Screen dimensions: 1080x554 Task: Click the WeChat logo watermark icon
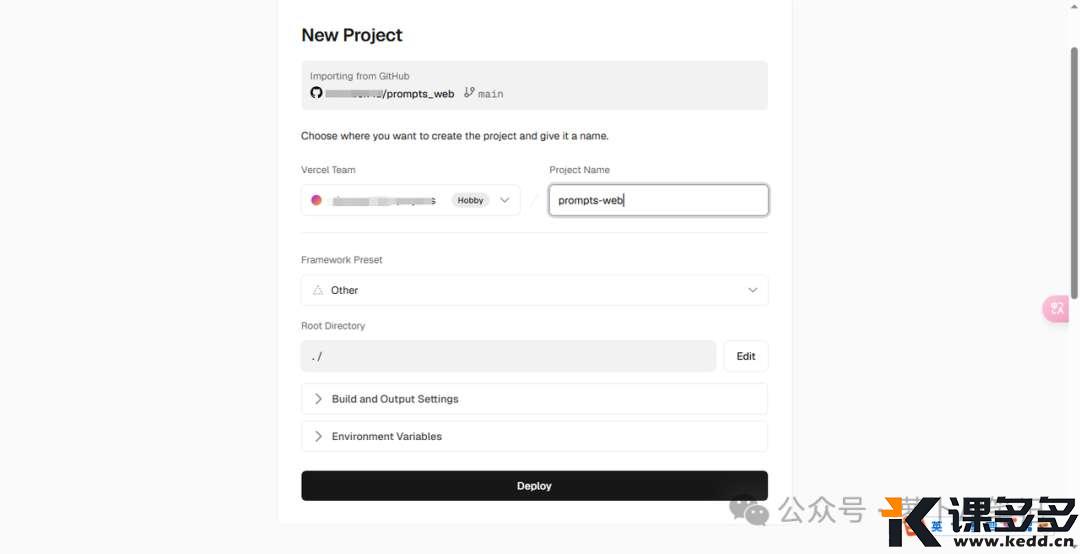[x=749, y=511]
